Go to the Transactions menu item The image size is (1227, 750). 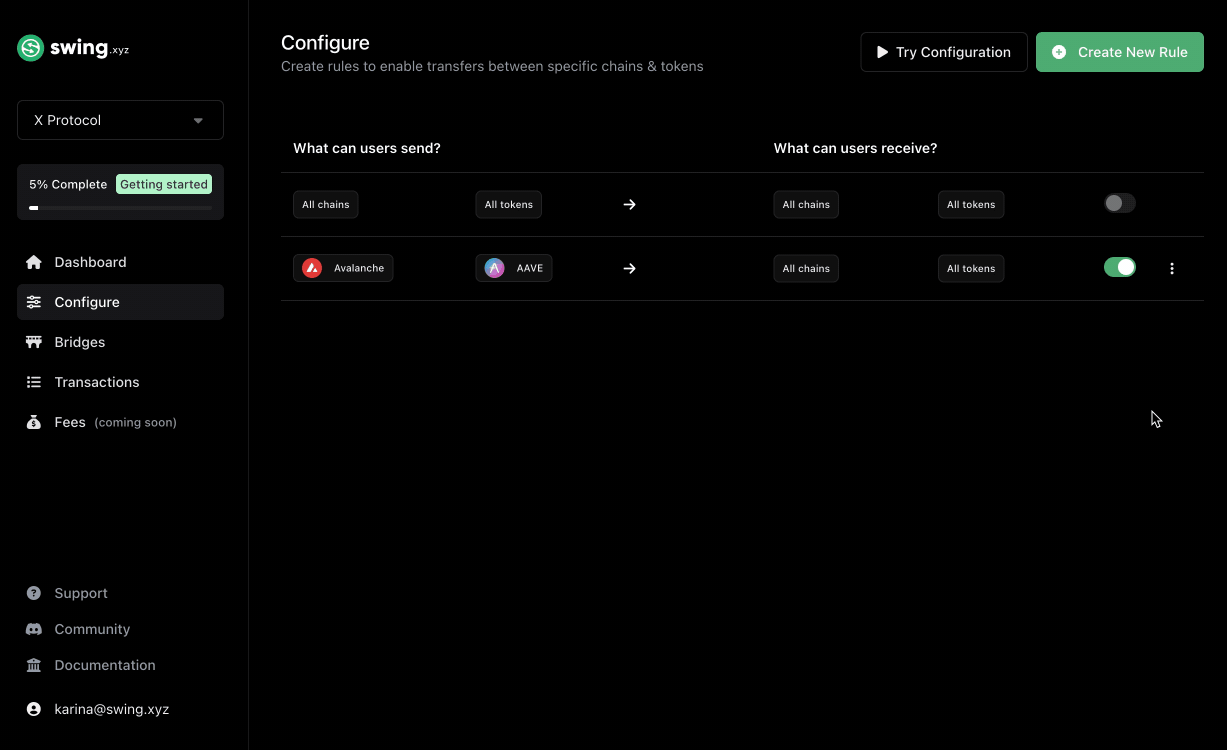(x=97, y=382)
